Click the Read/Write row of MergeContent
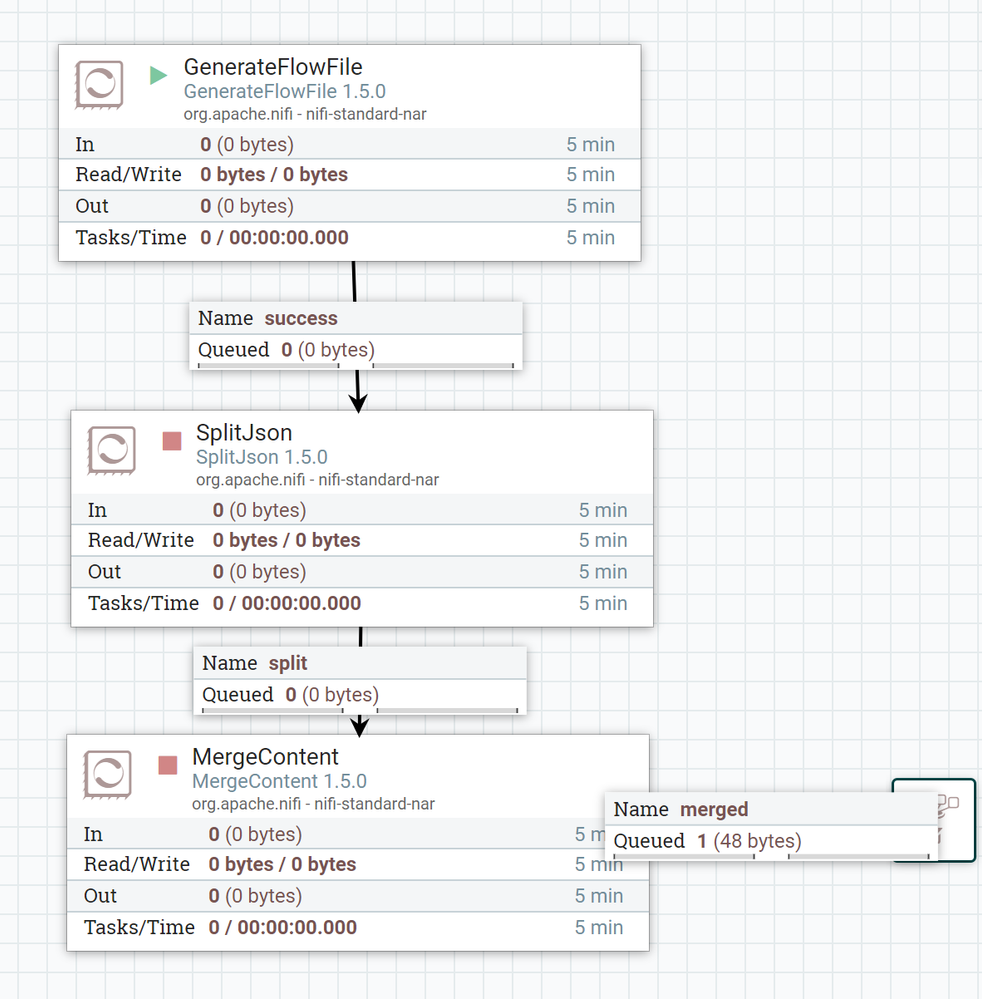The width and height of the screenshot is (982, 999). point(357,865)
